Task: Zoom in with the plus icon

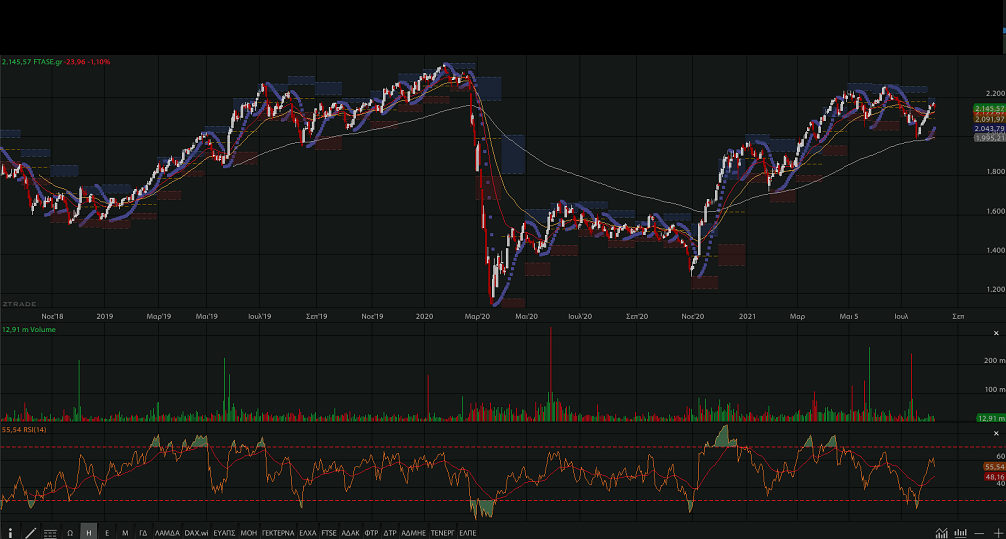Action: click(x=997, y=533)
